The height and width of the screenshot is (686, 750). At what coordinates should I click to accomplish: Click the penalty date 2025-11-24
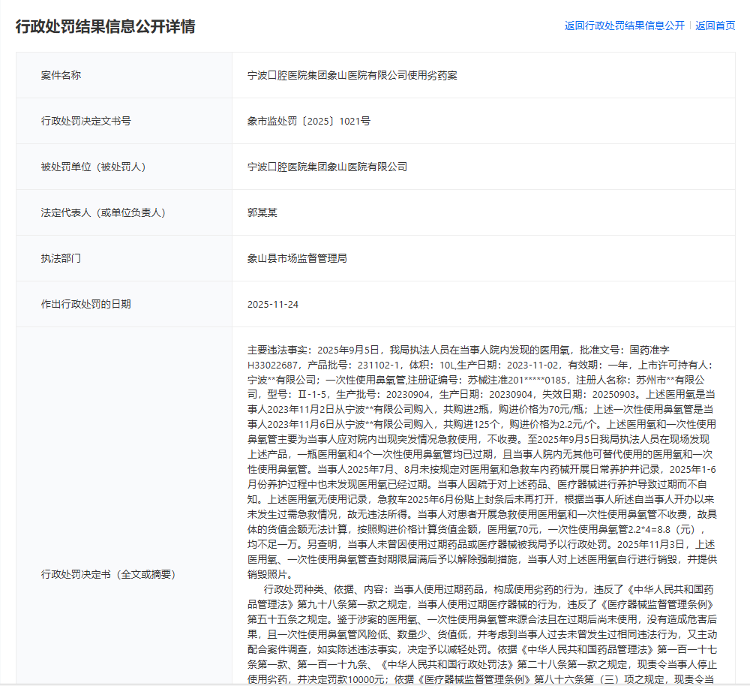tap(272, 304)
